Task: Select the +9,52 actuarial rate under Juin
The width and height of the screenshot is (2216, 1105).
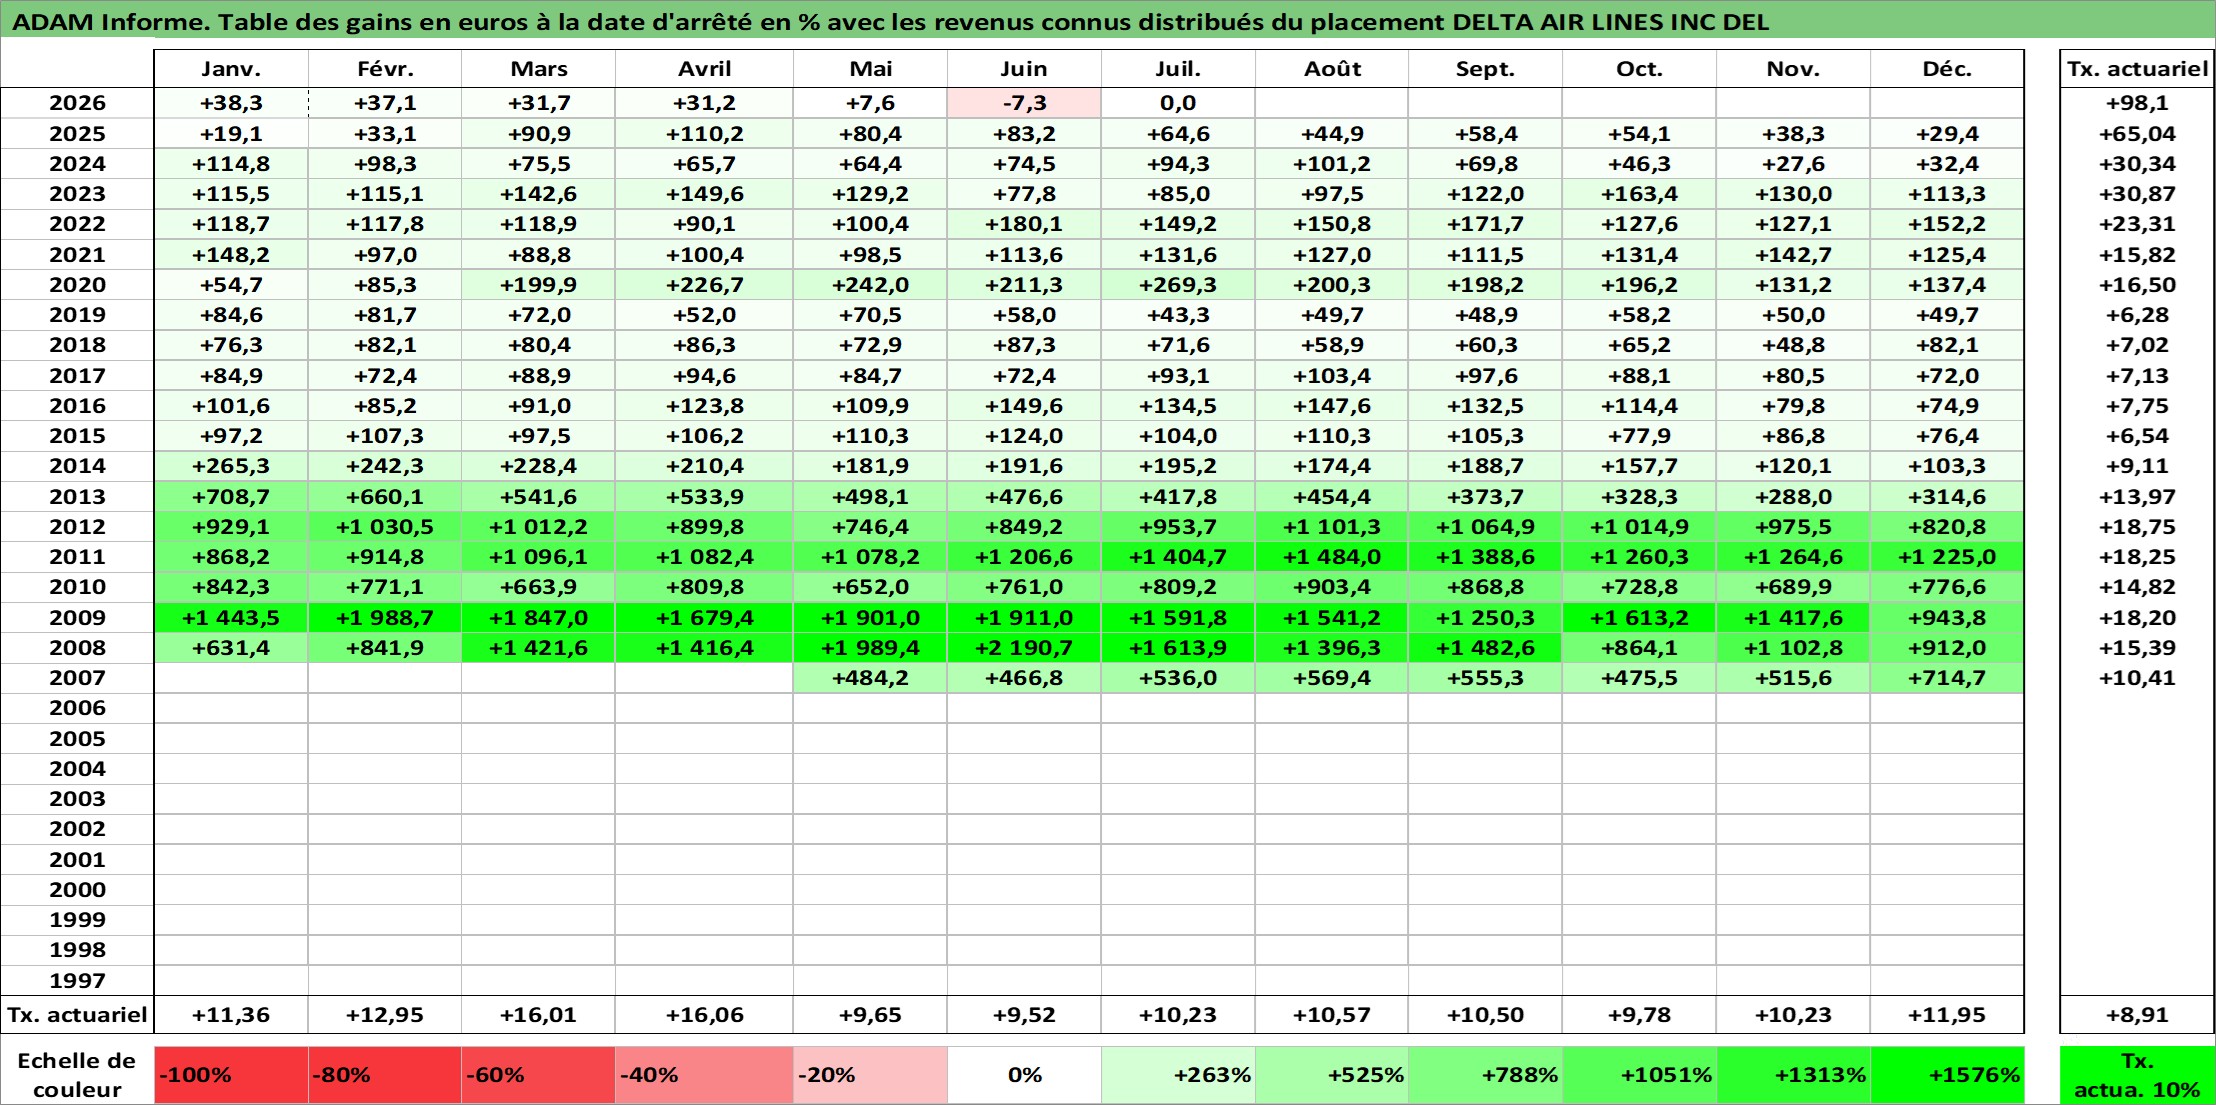Action: click(1024, 1015)
